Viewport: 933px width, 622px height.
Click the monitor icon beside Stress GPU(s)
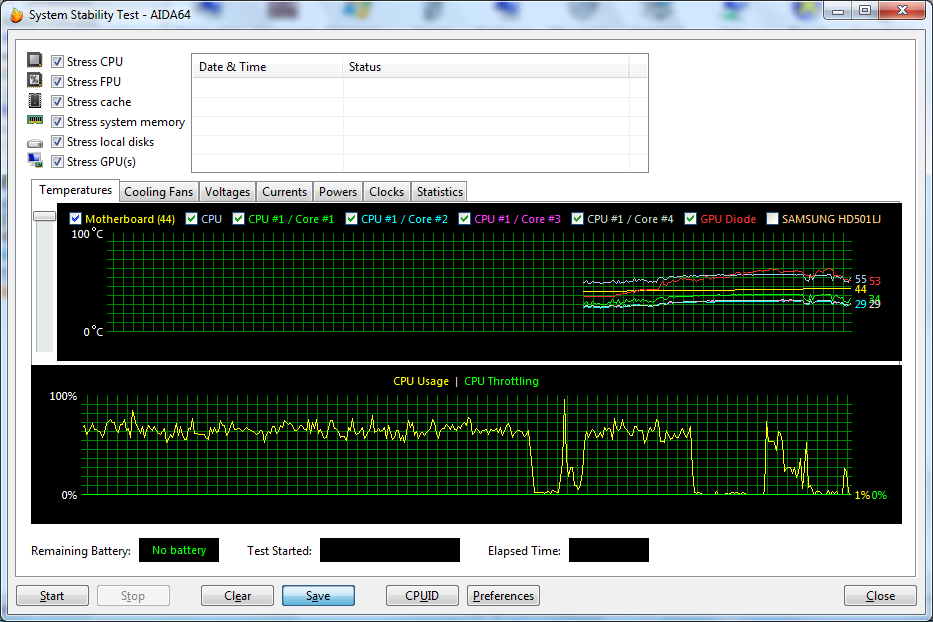pyautogui.click(x=35, y=160)
